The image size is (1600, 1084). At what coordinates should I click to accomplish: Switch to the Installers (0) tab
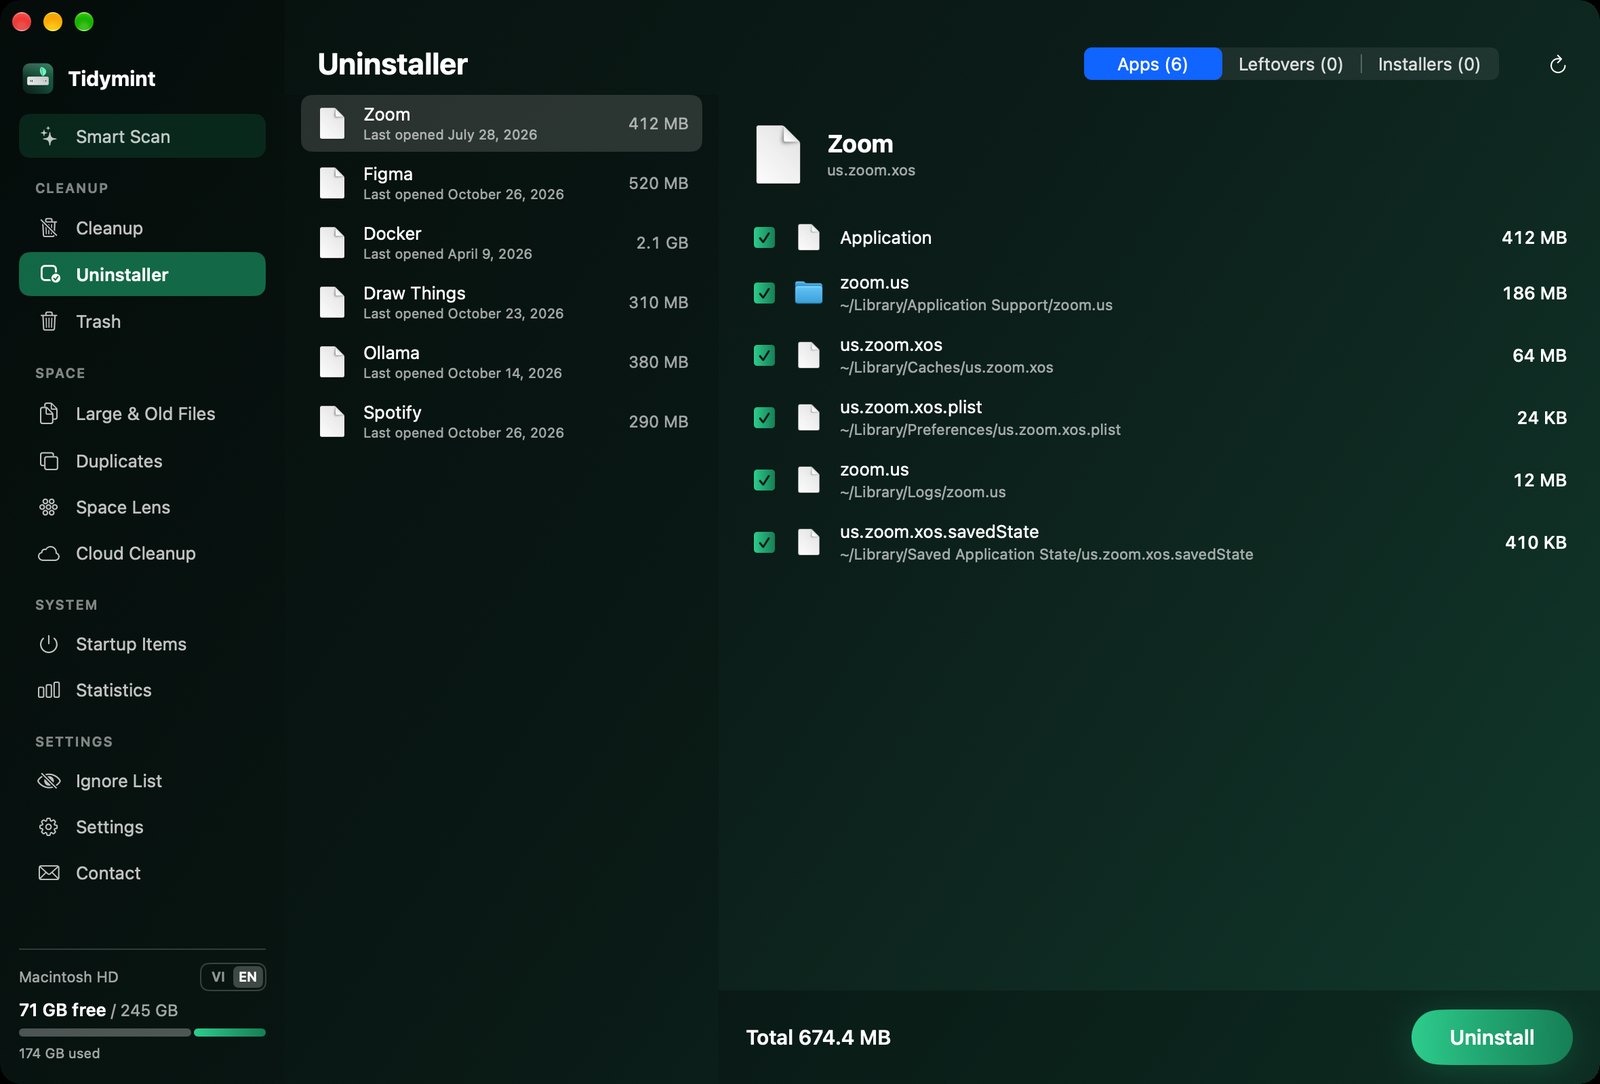(1429, 64)
